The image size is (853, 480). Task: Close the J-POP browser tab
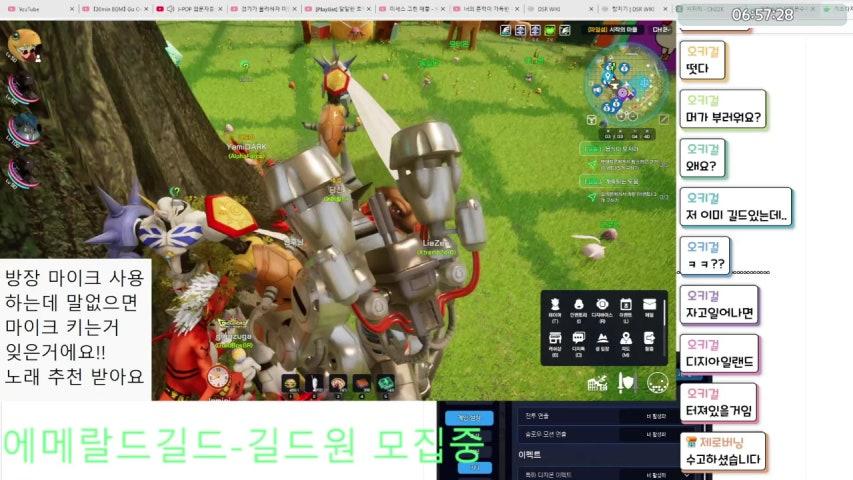click(220, 9)
